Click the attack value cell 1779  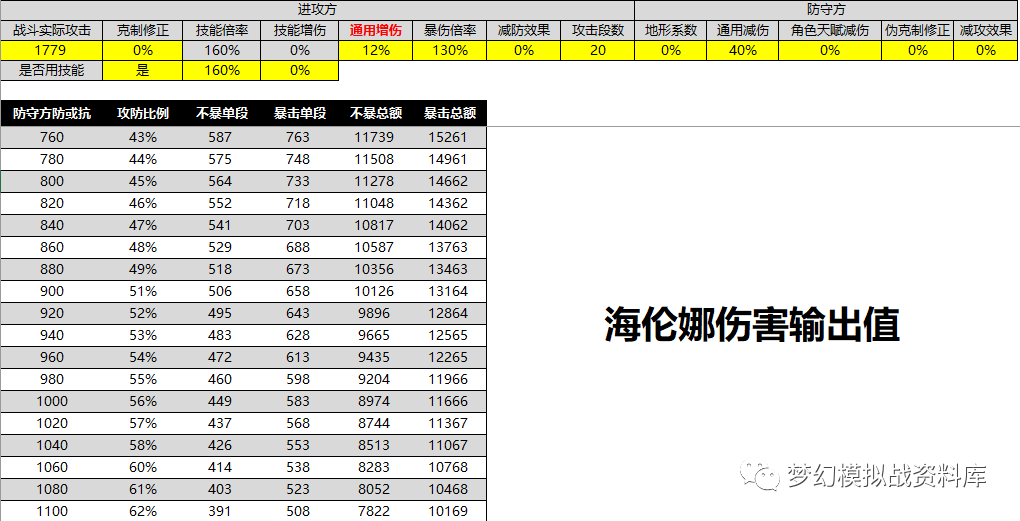(52, 51)
